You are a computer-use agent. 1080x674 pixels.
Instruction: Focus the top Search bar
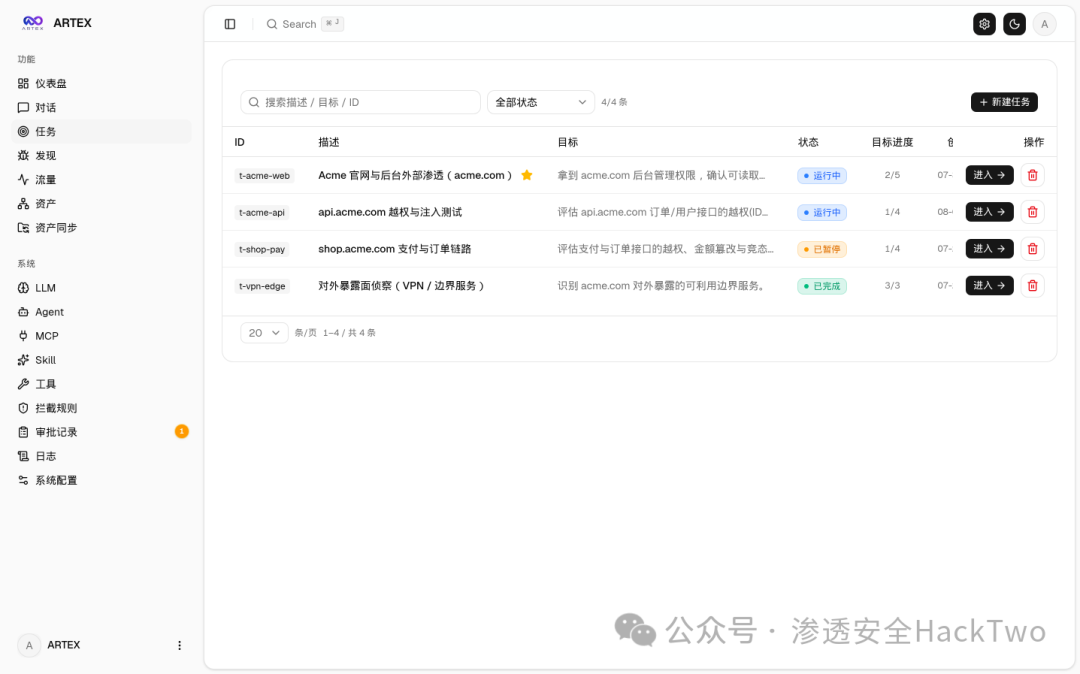click(x=304, y=24)
